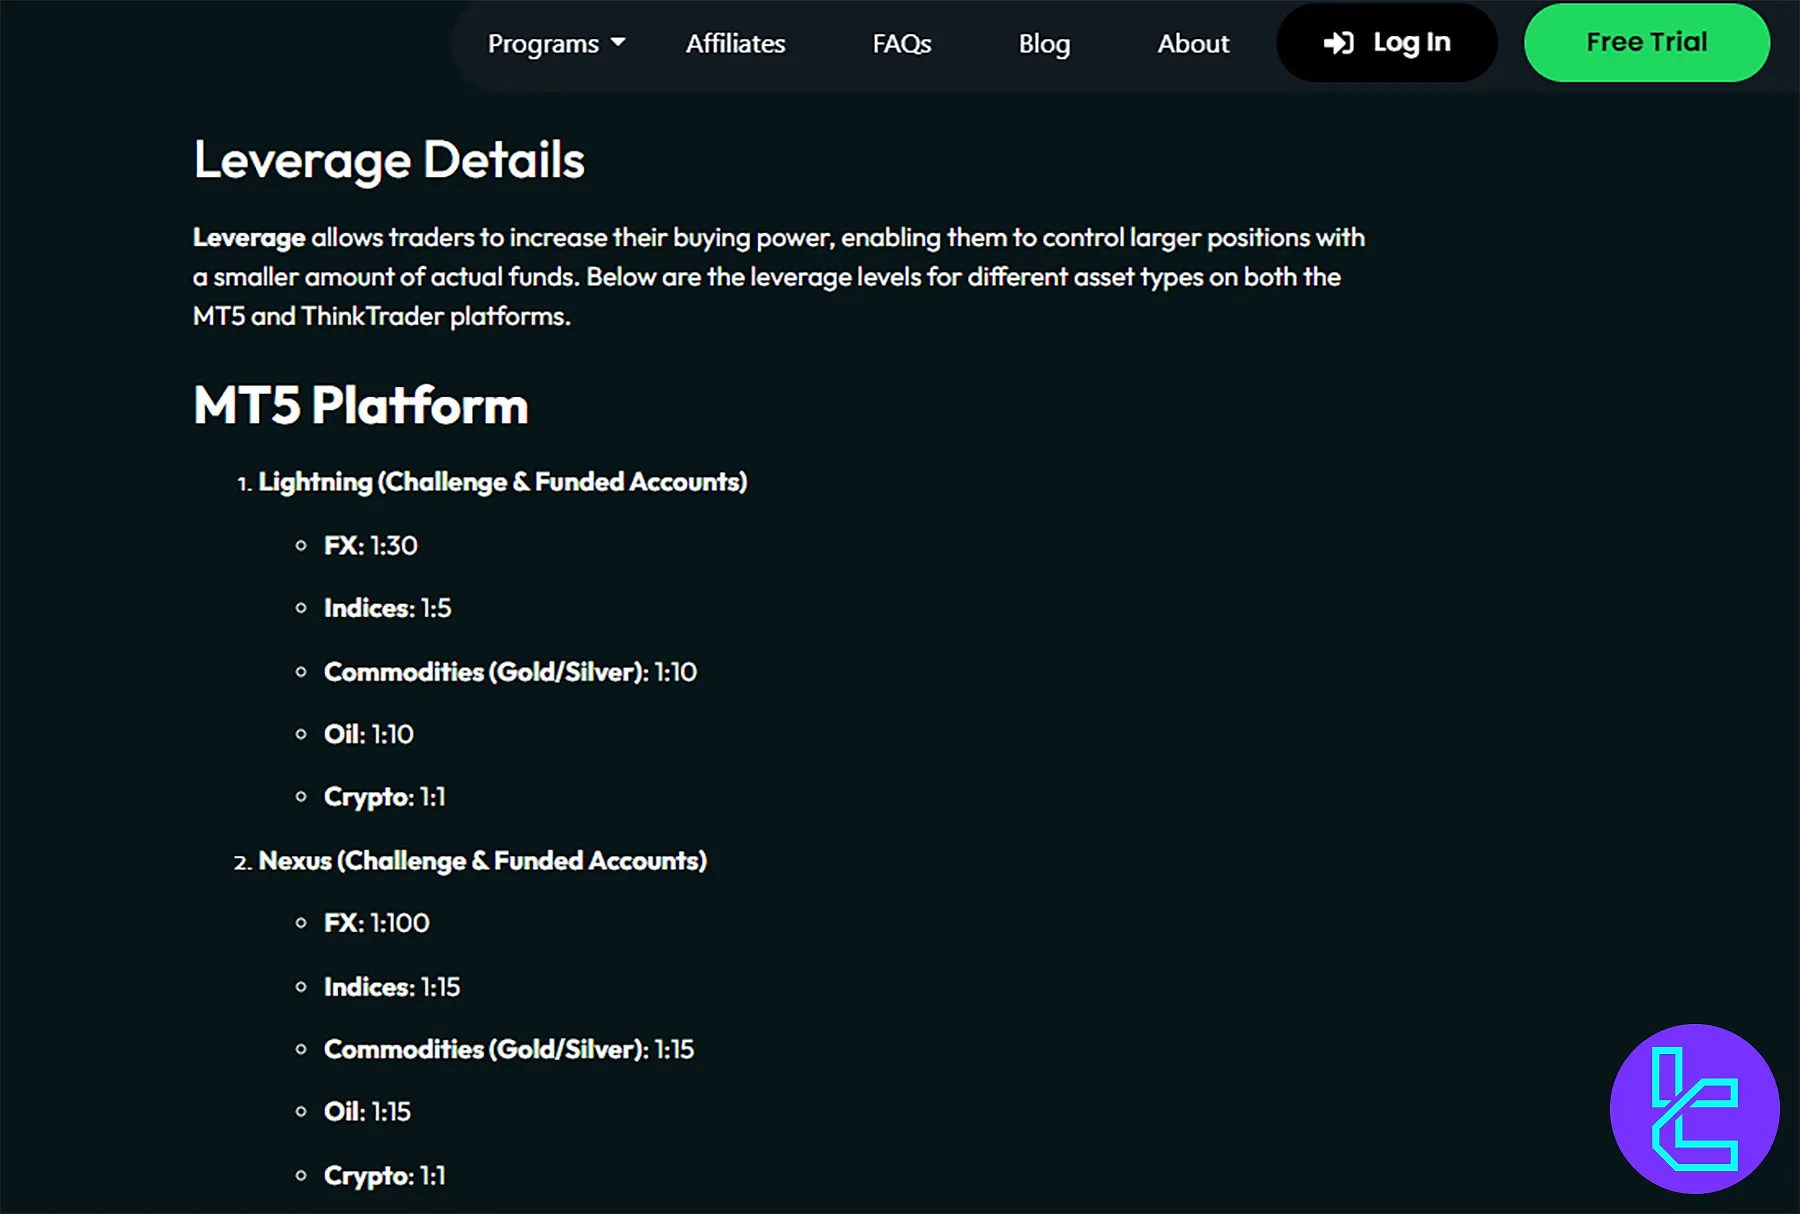
Task: Click the Leverage Details heading
Action: click(389, 160)
